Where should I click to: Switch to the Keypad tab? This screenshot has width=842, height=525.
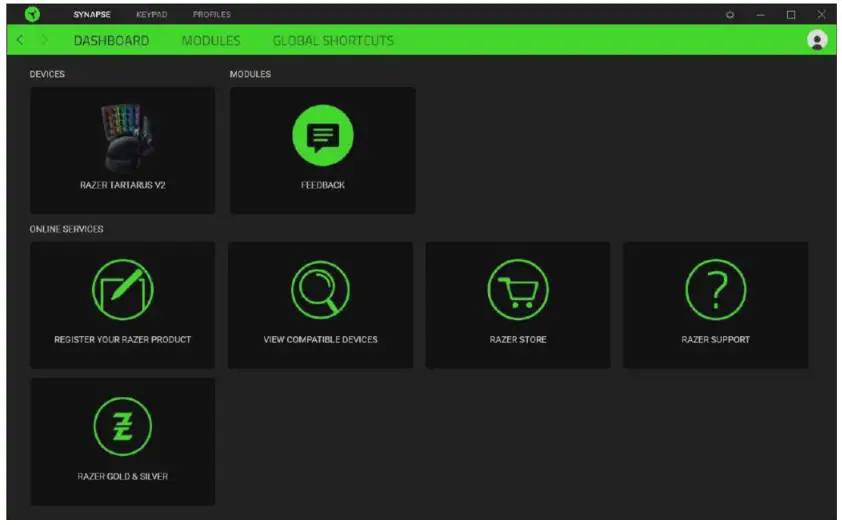point(151,14)
